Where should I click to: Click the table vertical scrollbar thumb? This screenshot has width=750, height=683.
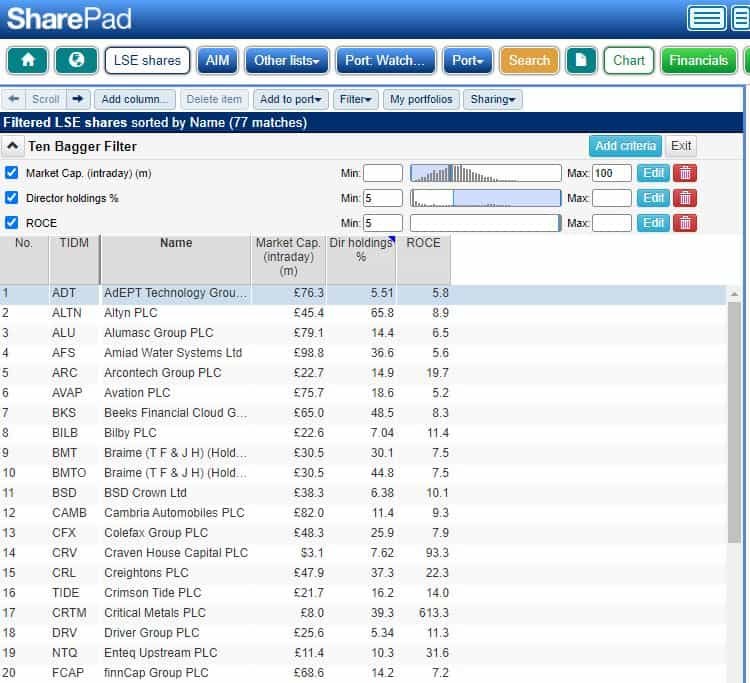click(734, 422)
